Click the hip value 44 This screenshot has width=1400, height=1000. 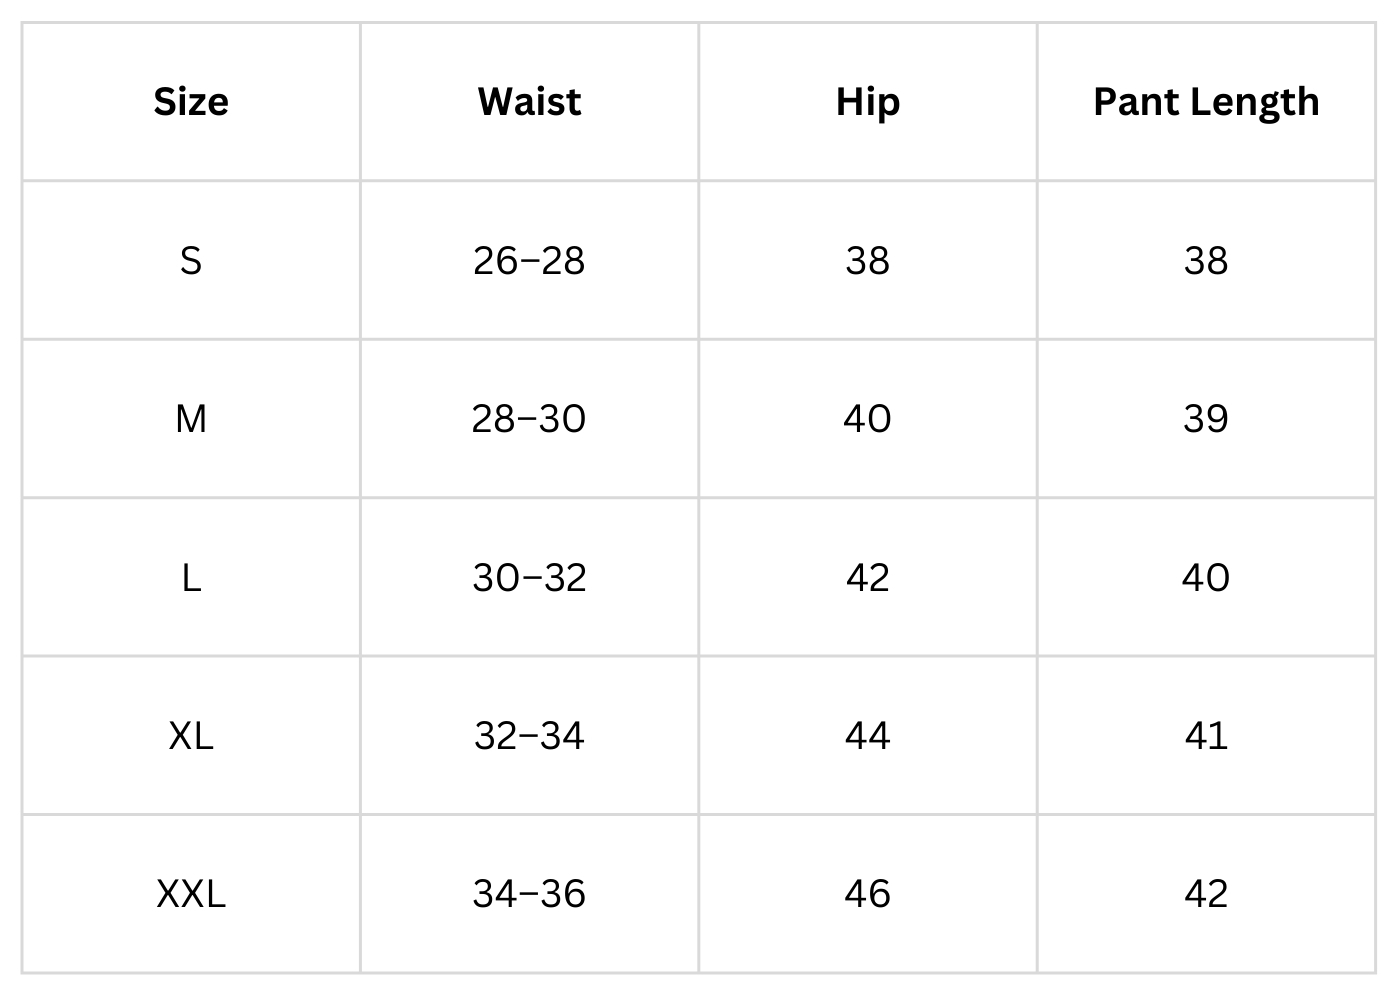click(868, 736)
